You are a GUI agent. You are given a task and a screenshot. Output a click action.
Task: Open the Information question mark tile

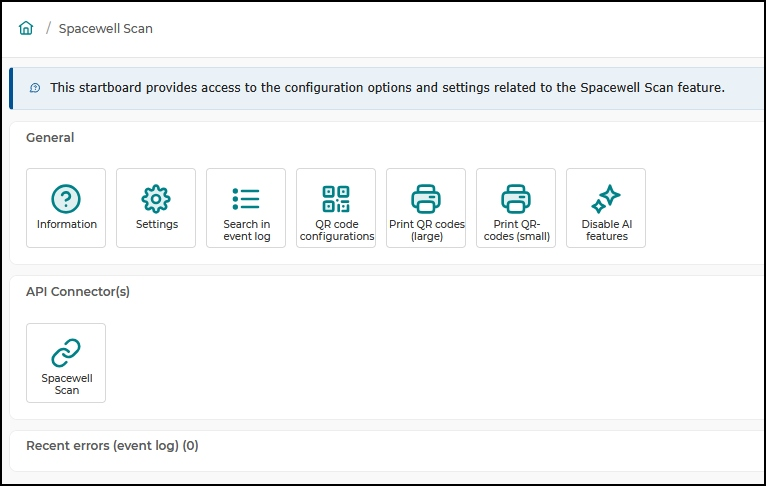[x=66, y=208]
